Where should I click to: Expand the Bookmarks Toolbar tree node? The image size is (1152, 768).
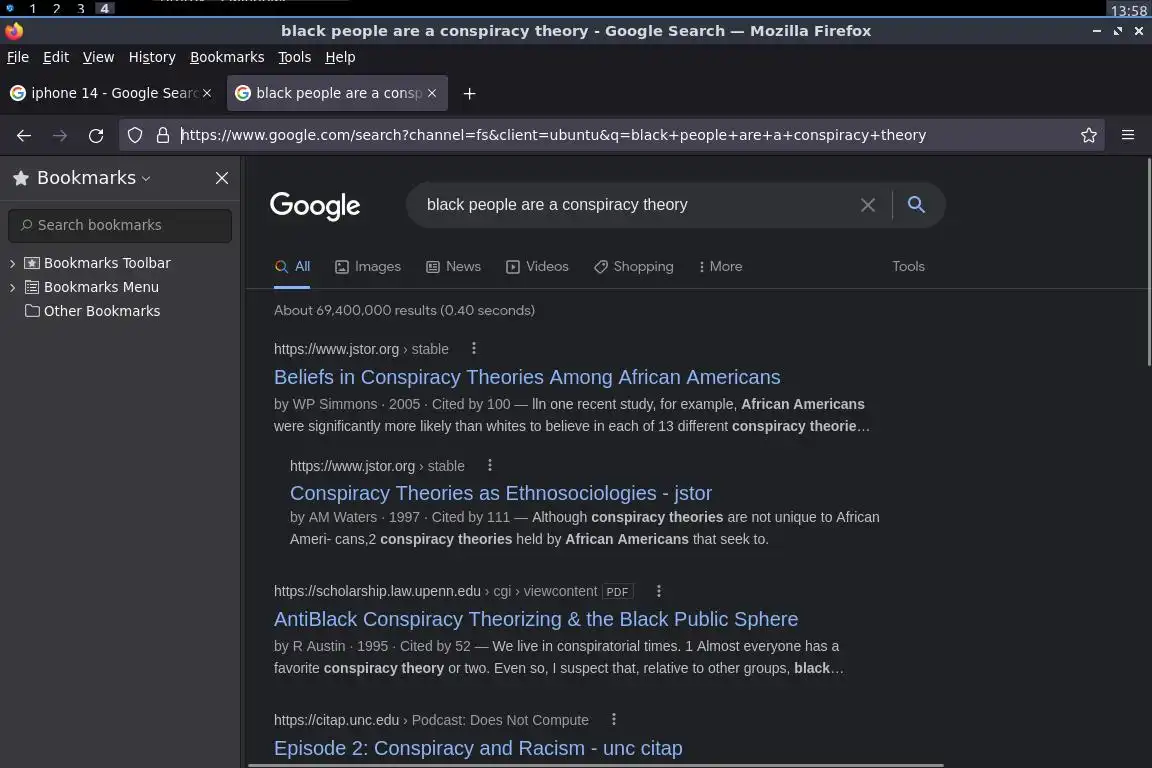12,263
